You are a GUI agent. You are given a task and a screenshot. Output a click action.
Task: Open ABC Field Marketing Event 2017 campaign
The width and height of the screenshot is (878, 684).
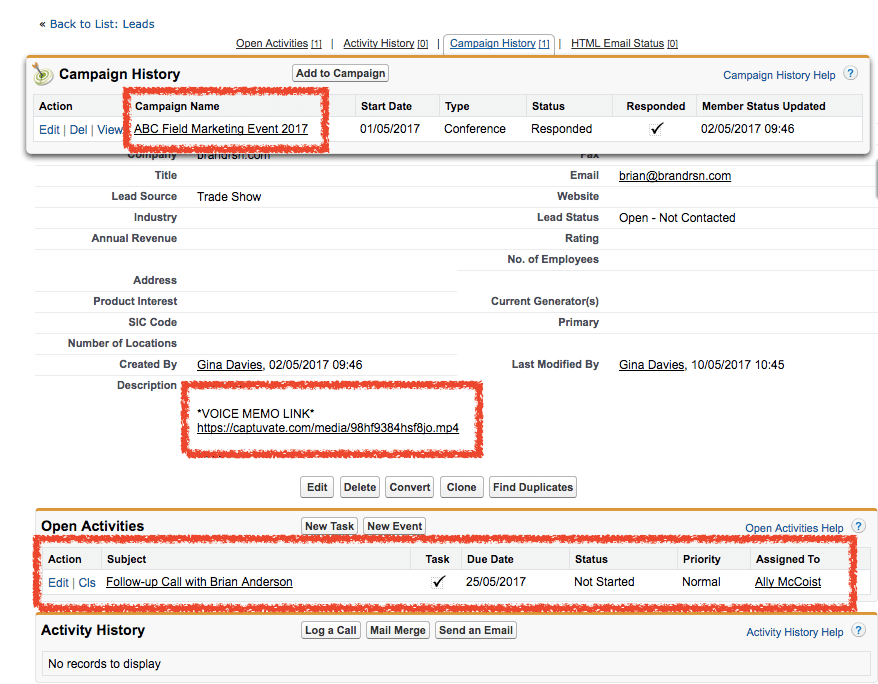tap(221, 129)
